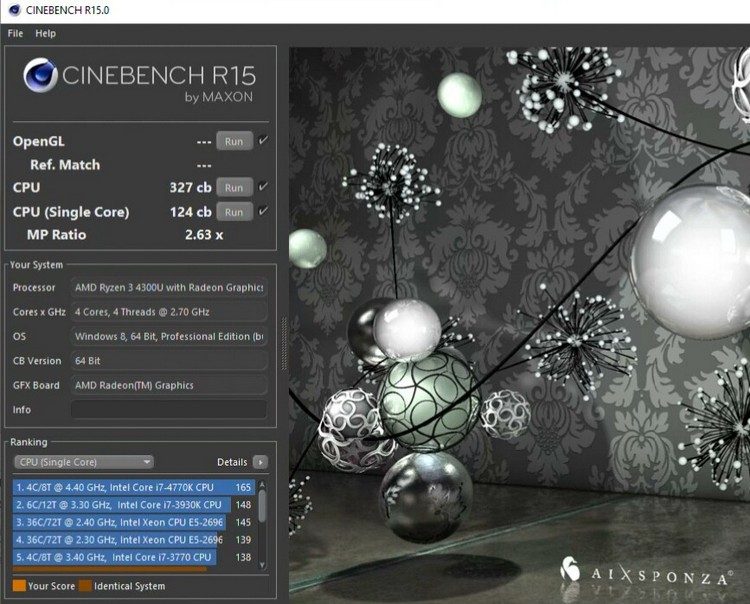Run the OpenGL benchmark
The image size is (750, 604).
[234, 141]
